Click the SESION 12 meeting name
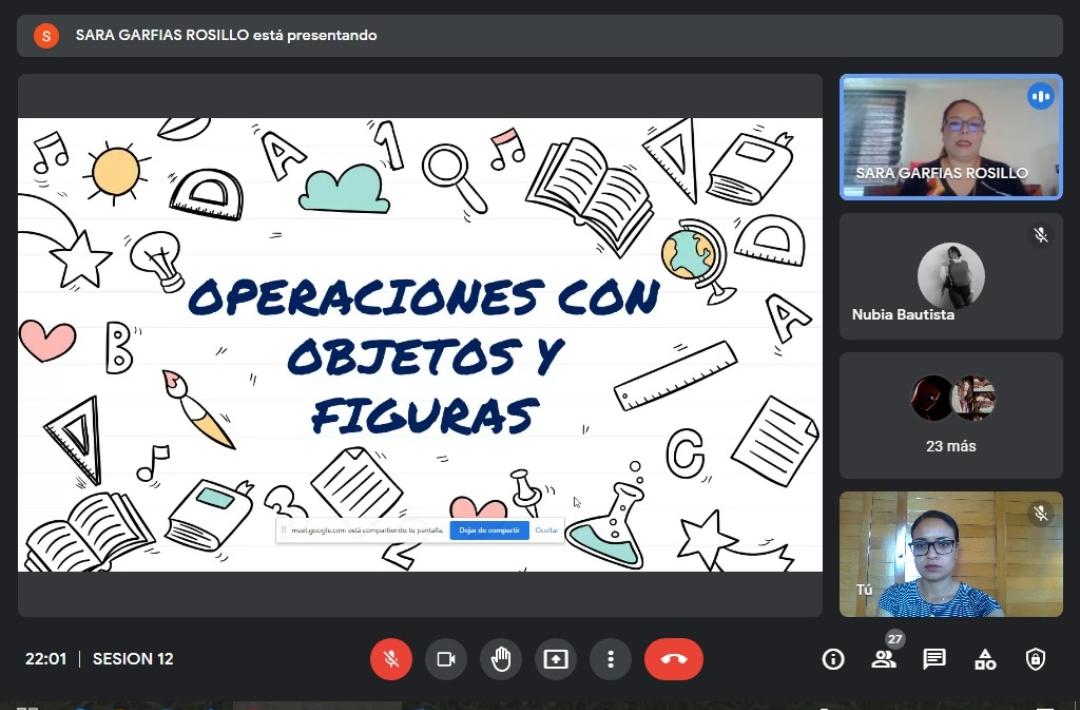 tap(133, 659)
